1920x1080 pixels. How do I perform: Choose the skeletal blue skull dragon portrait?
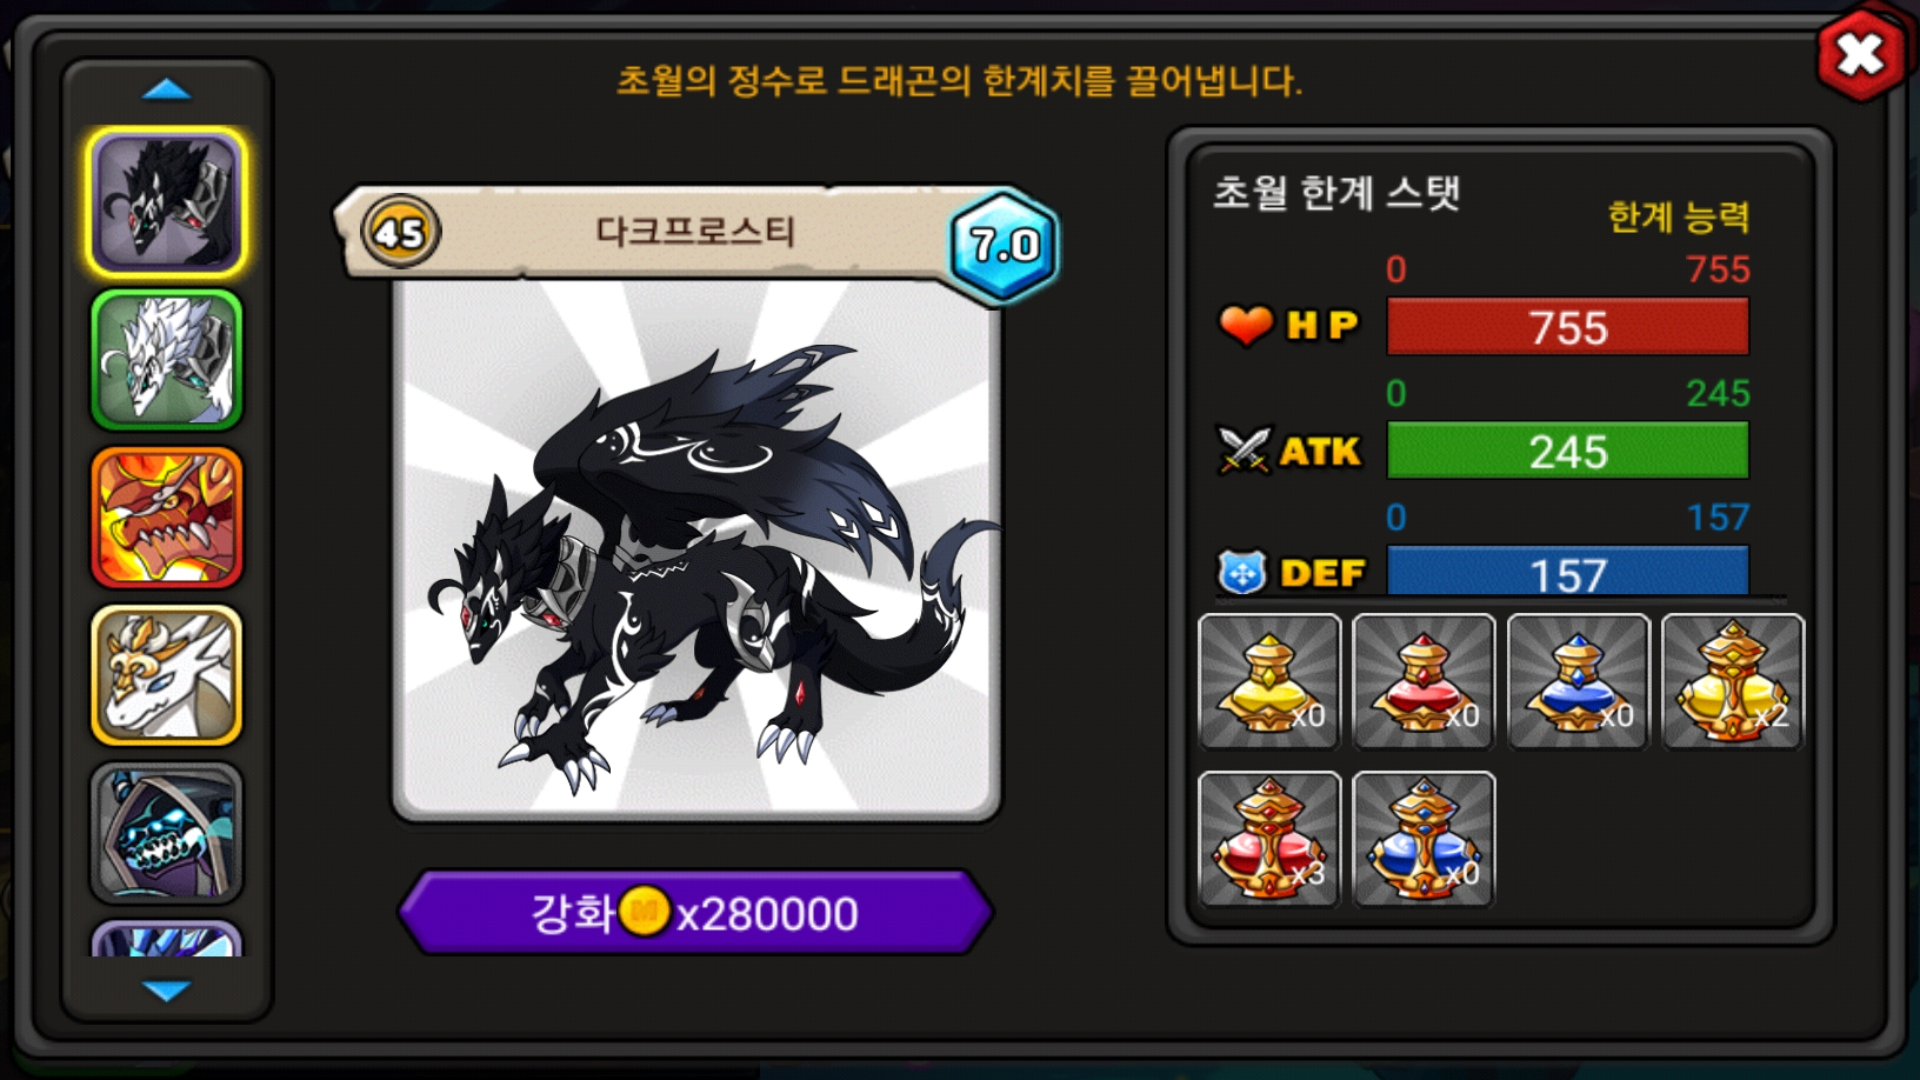coord(167,832)
